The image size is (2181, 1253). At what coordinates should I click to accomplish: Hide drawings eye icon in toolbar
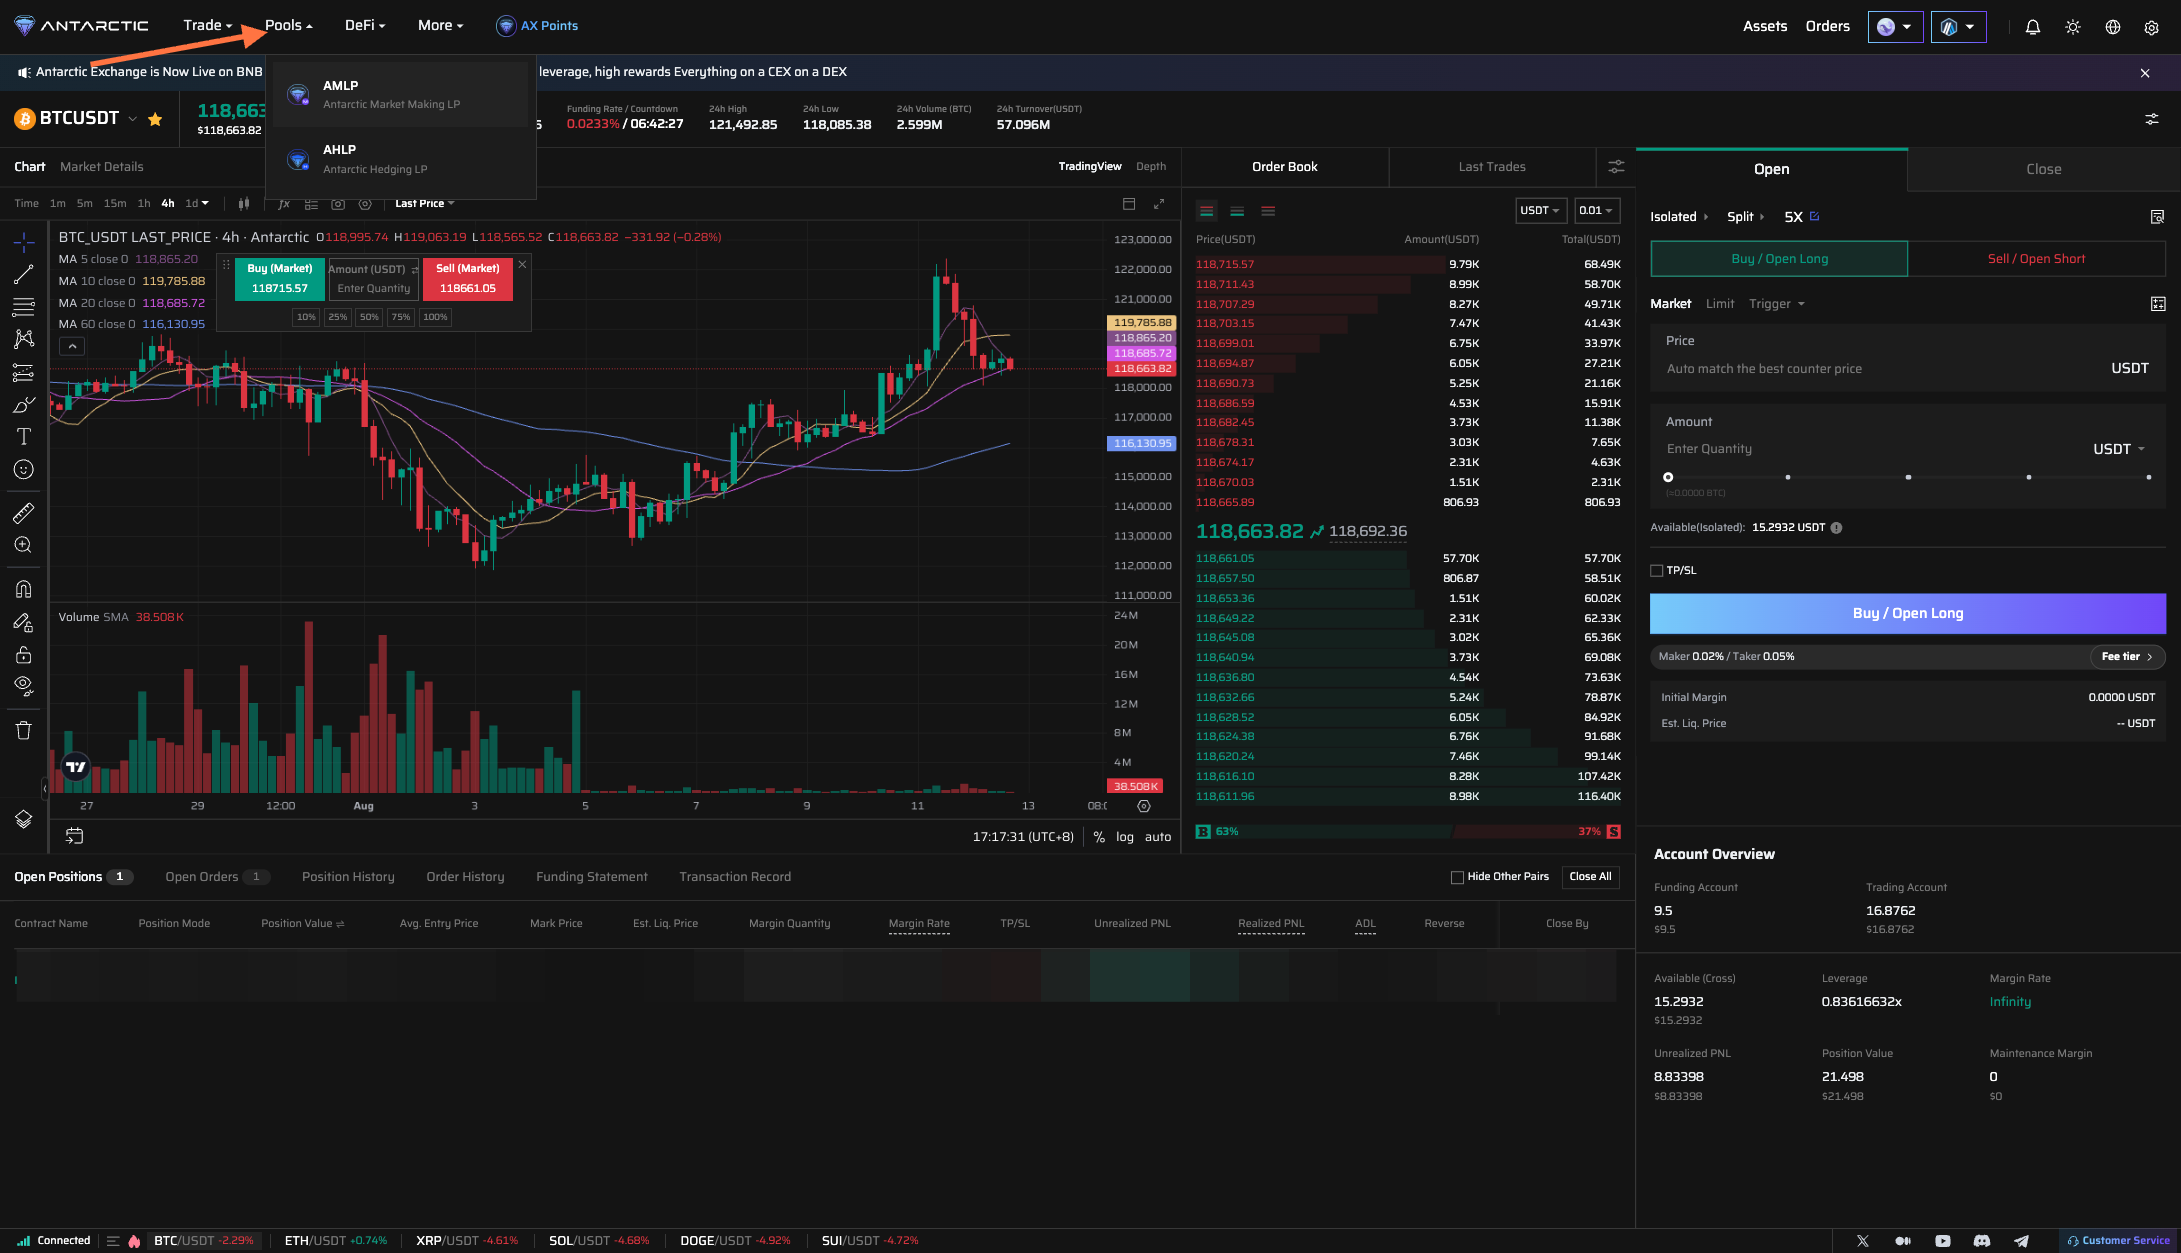pyautogui.click(x=24, y=685)
